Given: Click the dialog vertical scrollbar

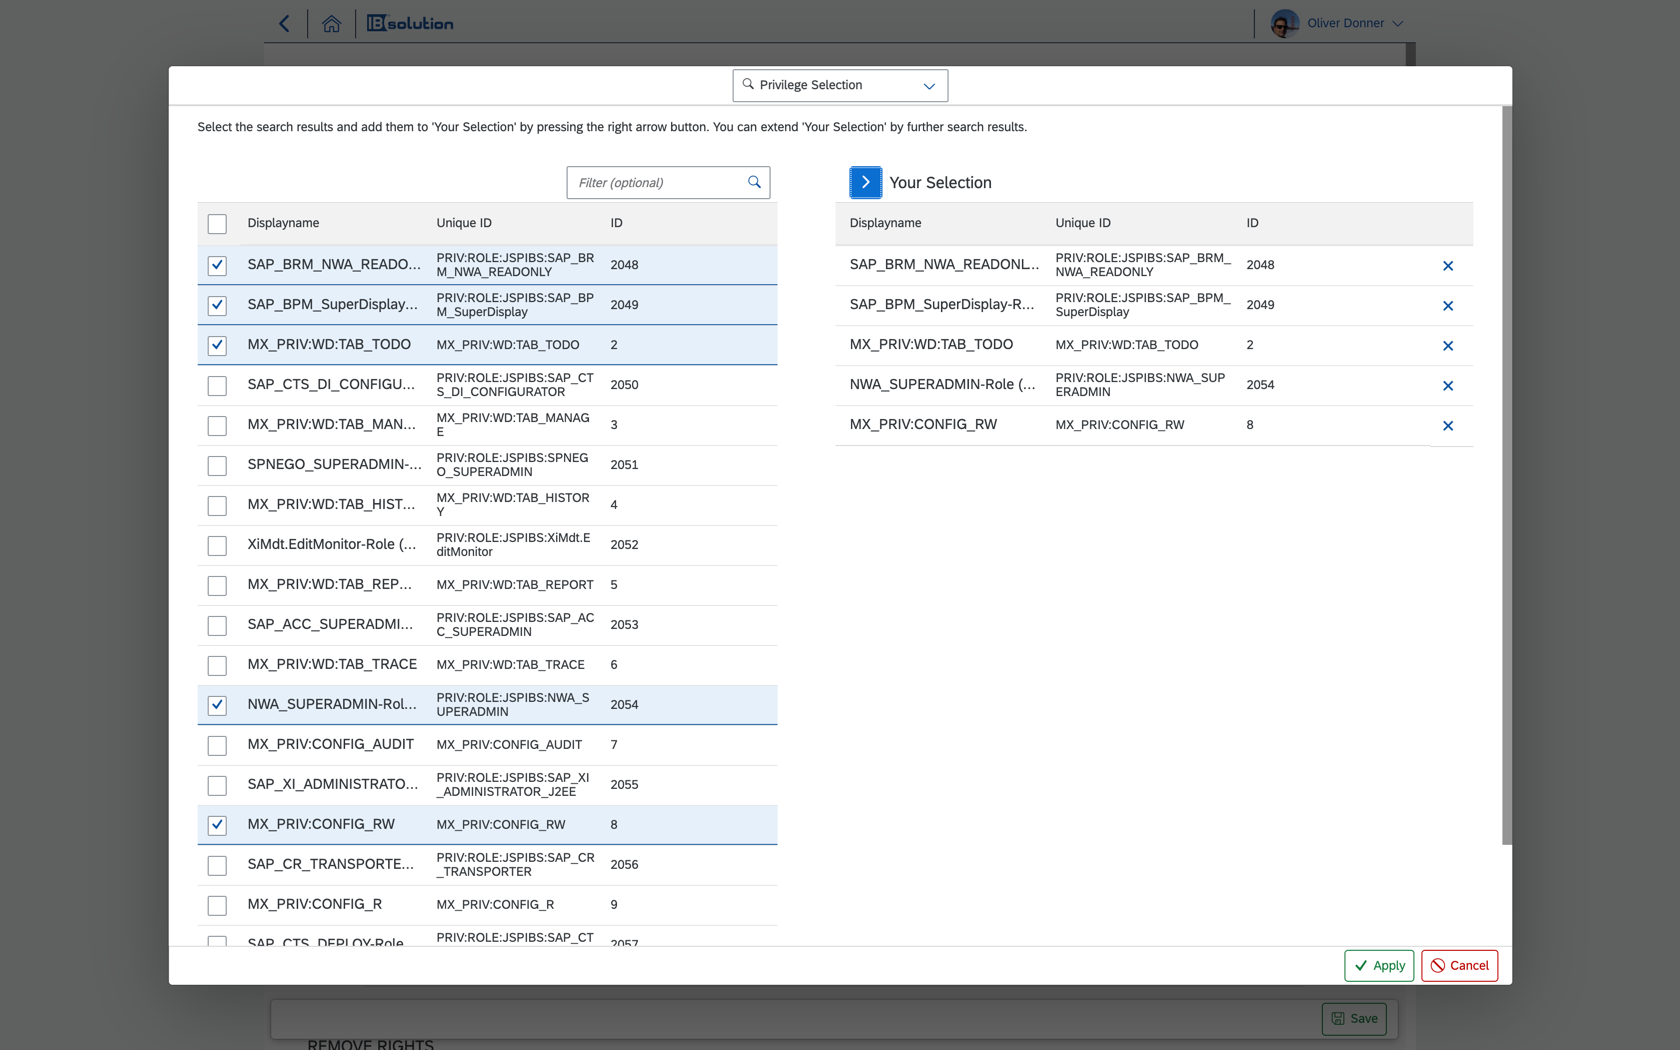Looking at the screenshot, I should (x=1507, y=475).
